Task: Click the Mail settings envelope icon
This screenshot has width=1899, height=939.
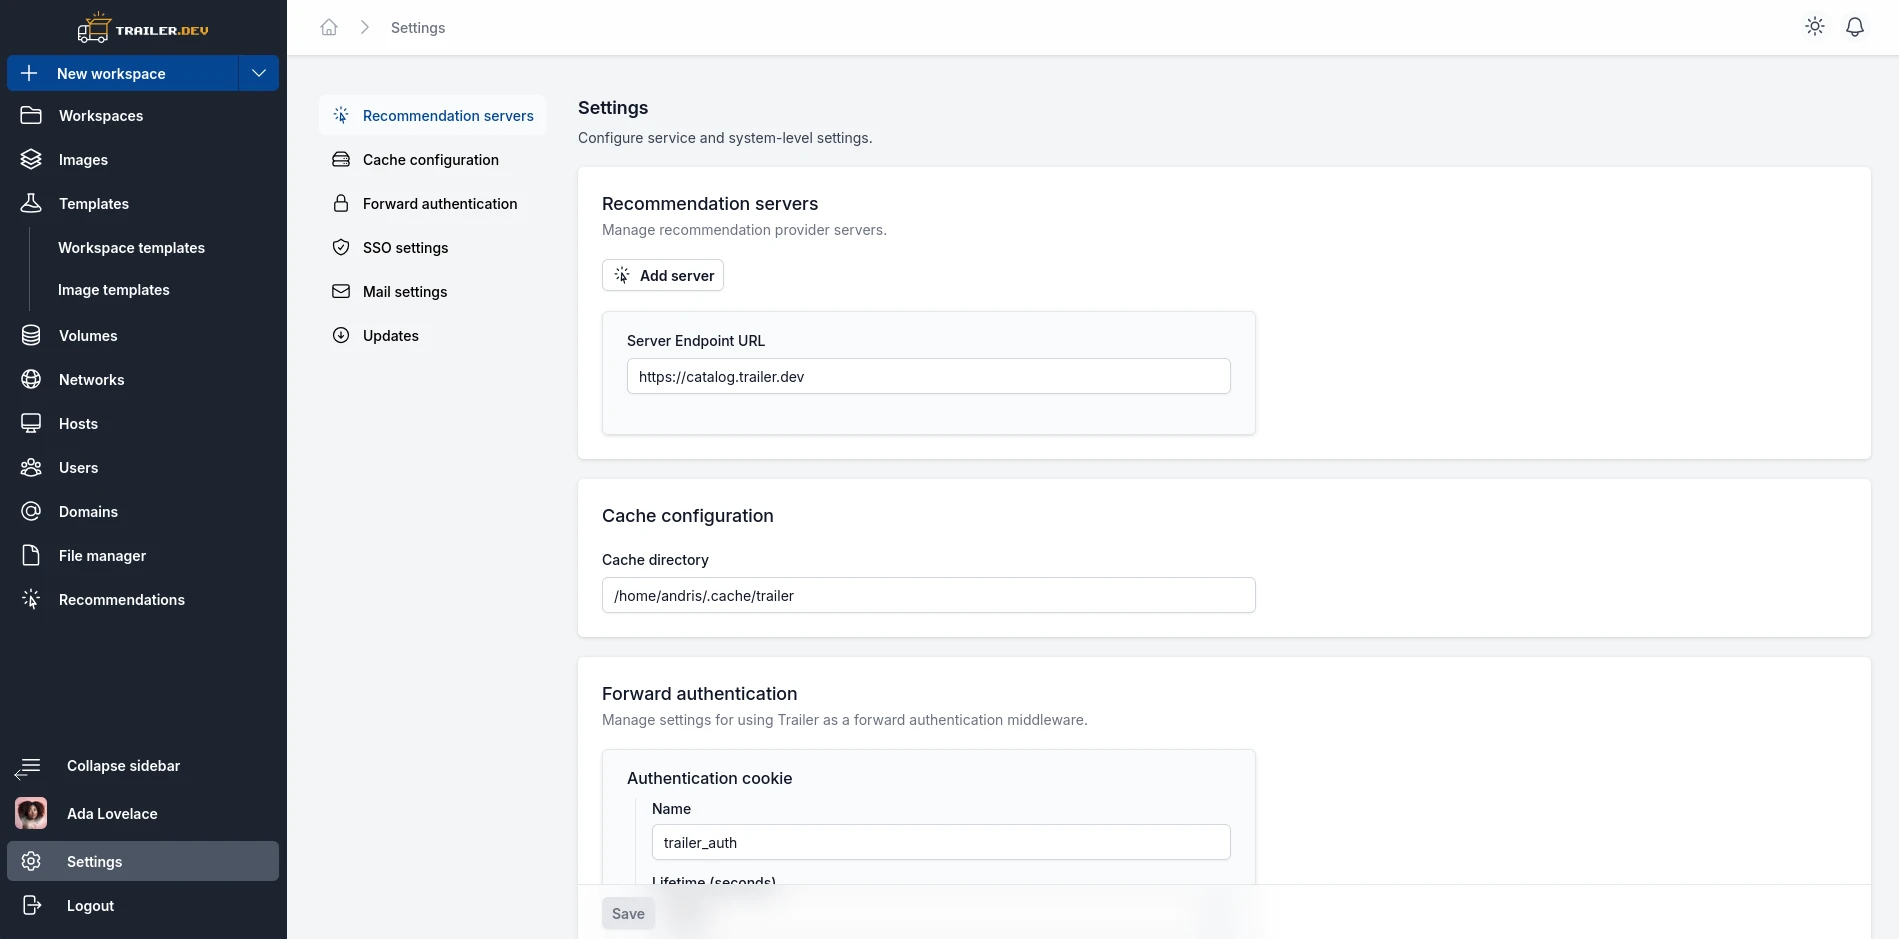Action: pyautogui.click(x=341, y=291)
